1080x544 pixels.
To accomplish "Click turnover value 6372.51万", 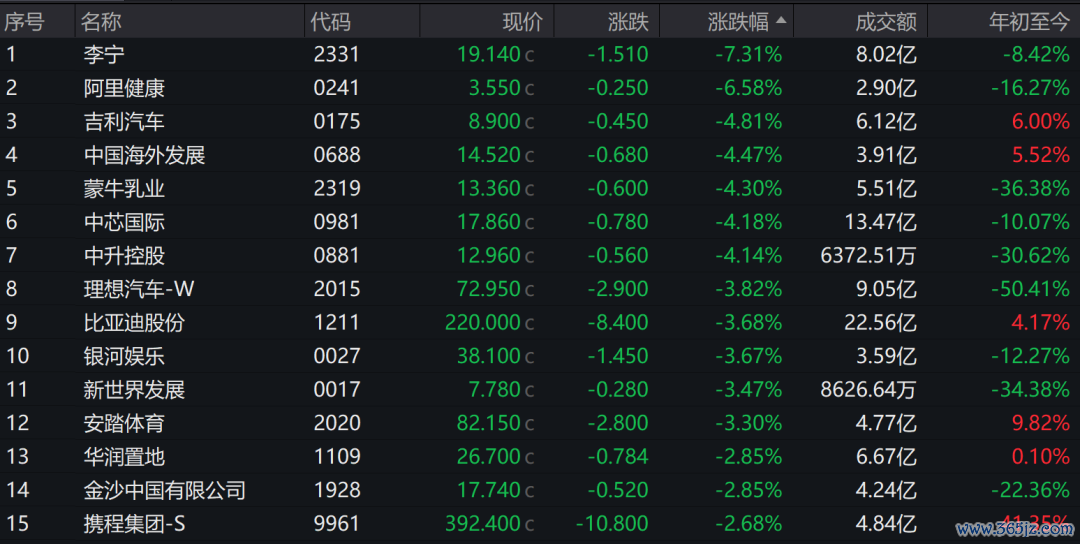I will point(869,255).
